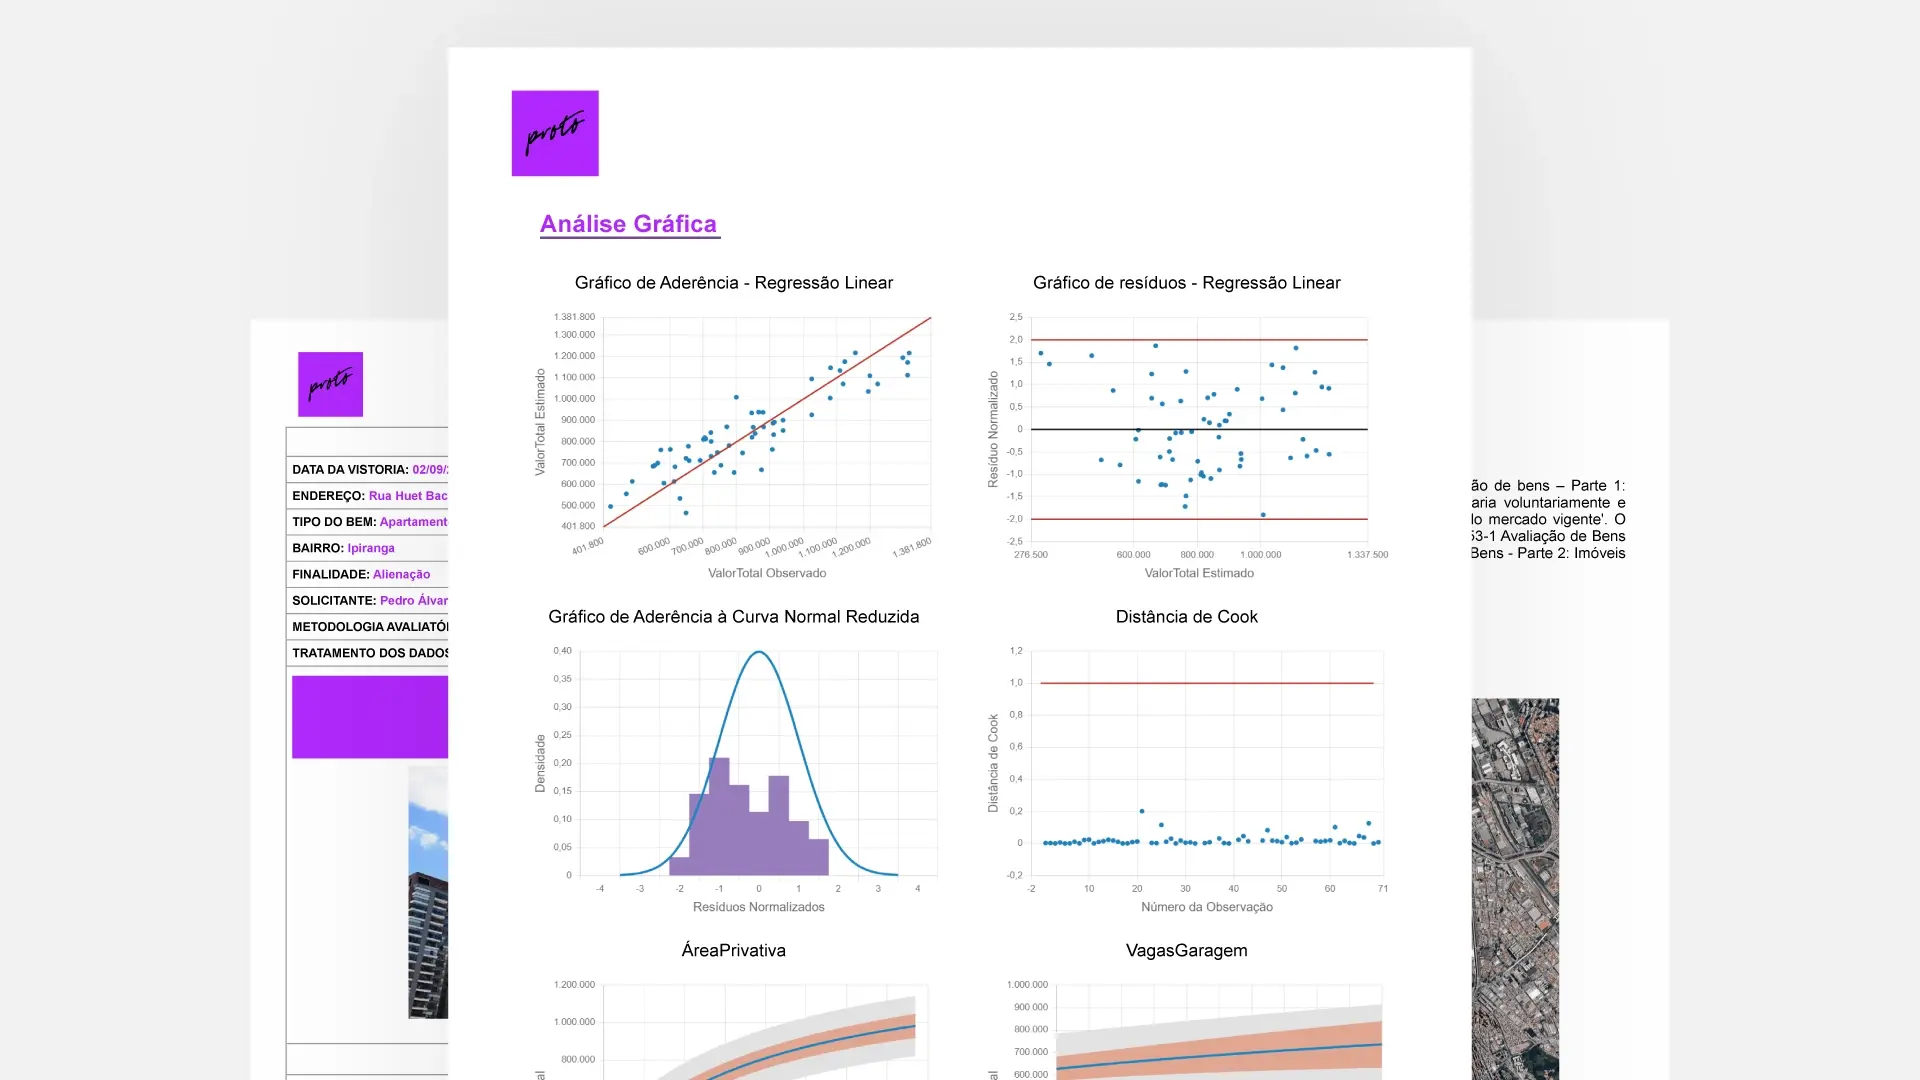Click the '1.337.500' x-axis value in residuals chart
This screenshot has width=1920, height=1080.
pyautogui.click(x=1367, y=554)
